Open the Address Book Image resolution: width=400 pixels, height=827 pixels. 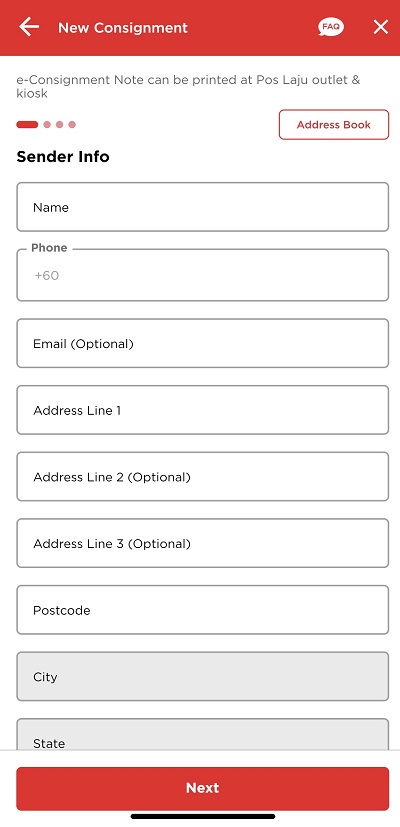click(334, 125)
